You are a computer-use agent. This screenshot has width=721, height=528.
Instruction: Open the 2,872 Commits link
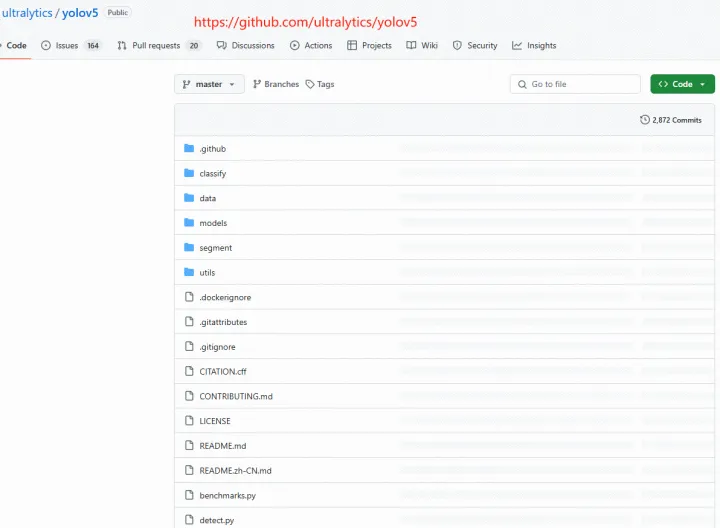tap(677, 120)
